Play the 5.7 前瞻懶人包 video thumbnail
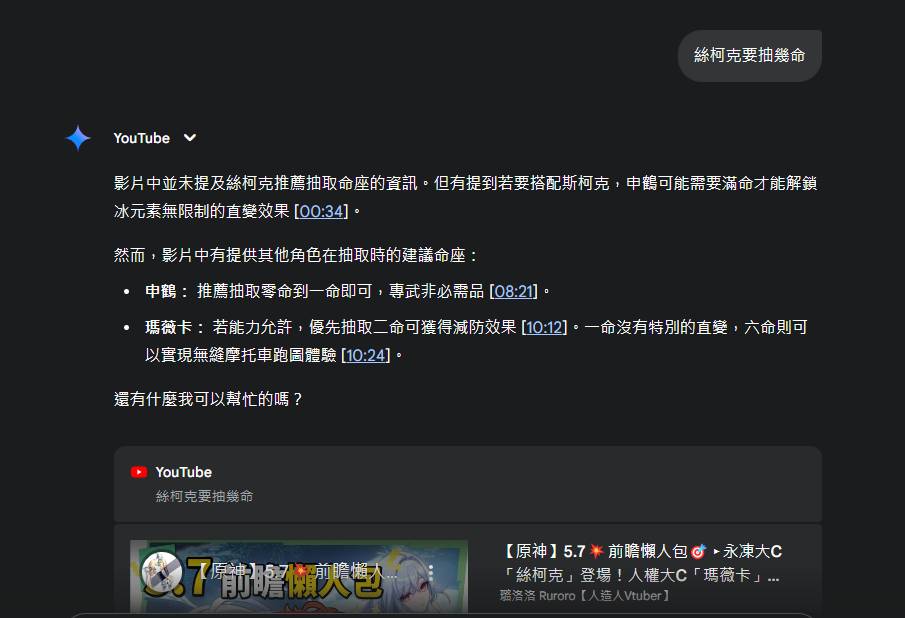This screenshot has width=905, height=618. pyautogui.click(x=299, y=576)
